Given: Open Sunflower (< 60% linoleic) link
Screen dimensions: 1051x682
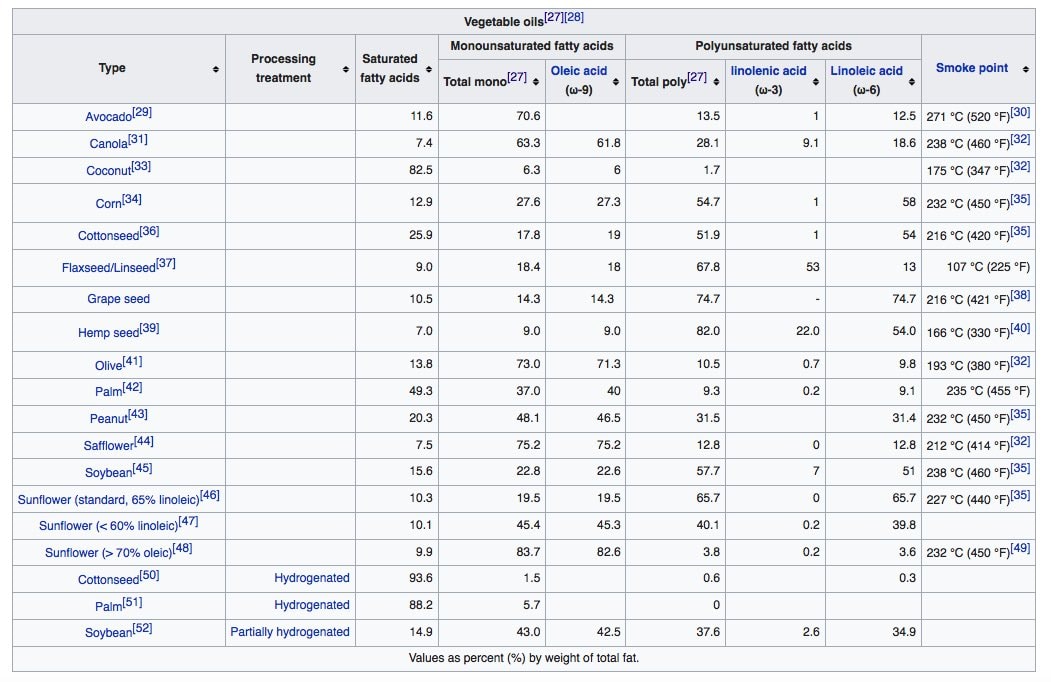Looking at the screenshot, I should coord(109,526).
